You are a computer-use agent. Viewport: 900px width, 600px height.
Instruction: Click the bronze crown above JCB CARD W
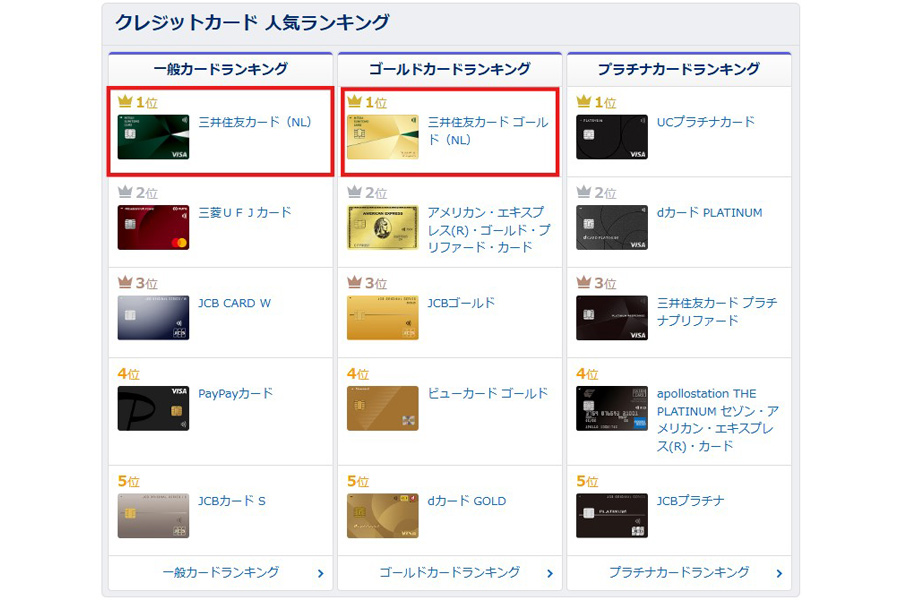(125, 282)
